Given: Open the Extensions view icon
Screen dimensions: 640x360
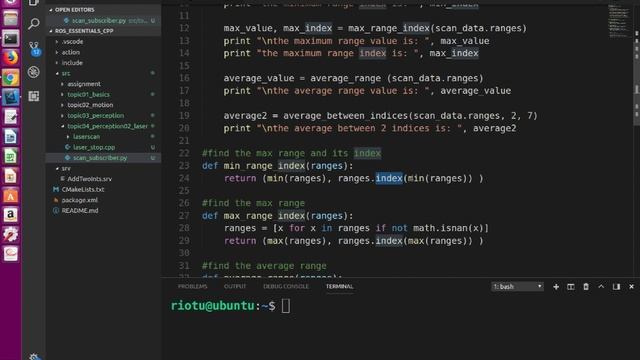Looking at the screenshot, I should click(x=34, y=96).
